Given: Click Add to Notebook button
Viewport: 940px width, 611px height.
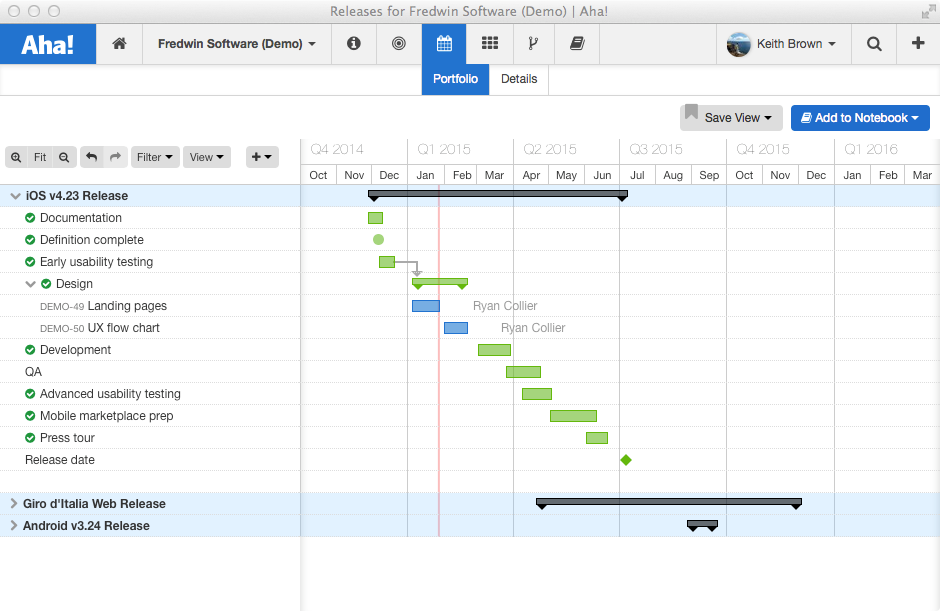Looking at the screenshot, I should pos(860,118).
